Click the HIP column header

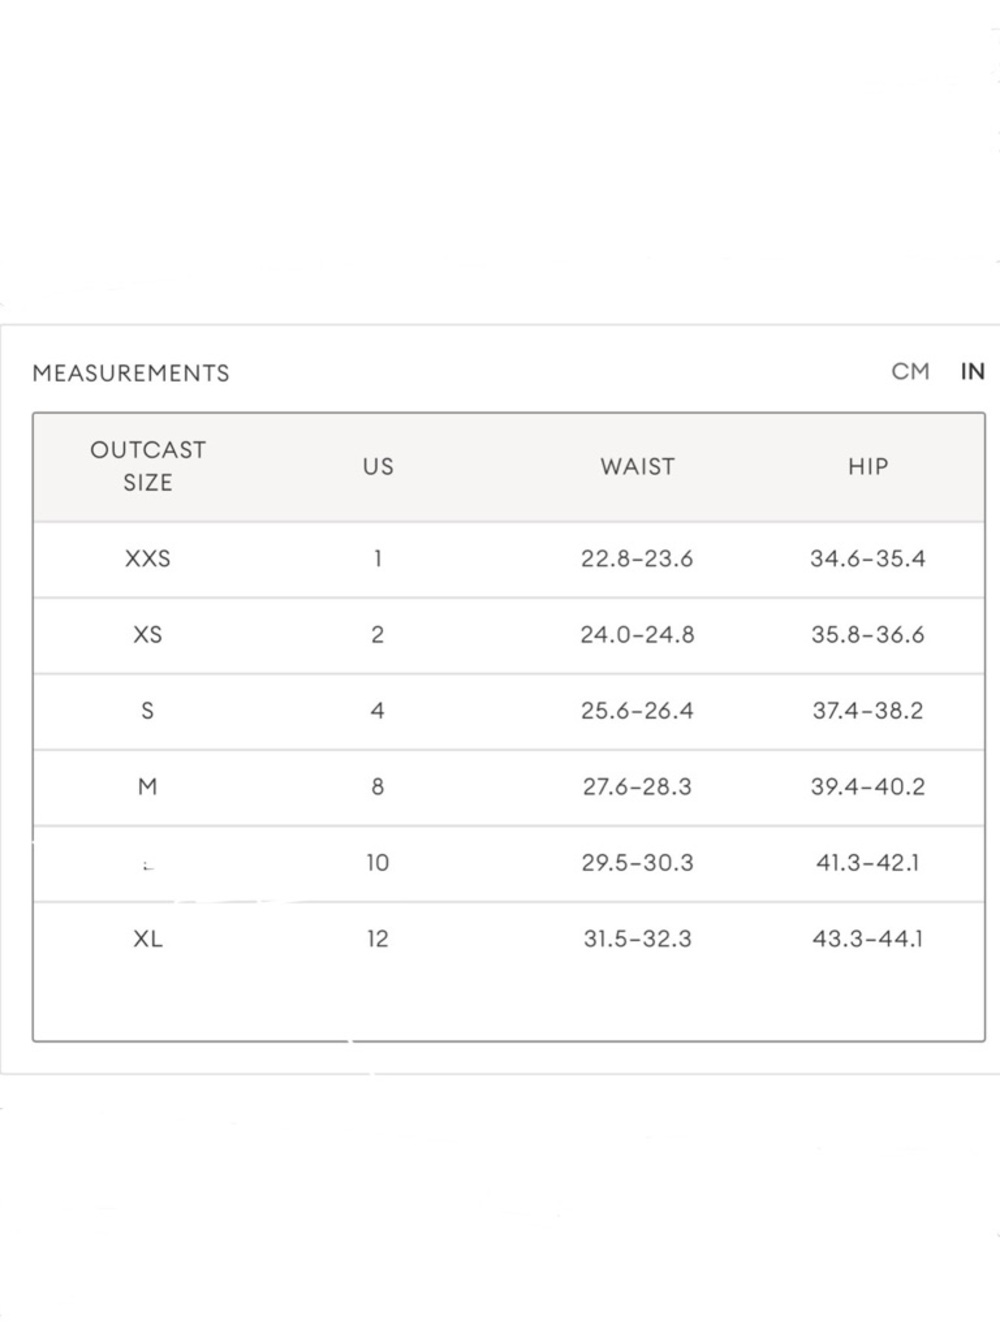coord(868,466)
